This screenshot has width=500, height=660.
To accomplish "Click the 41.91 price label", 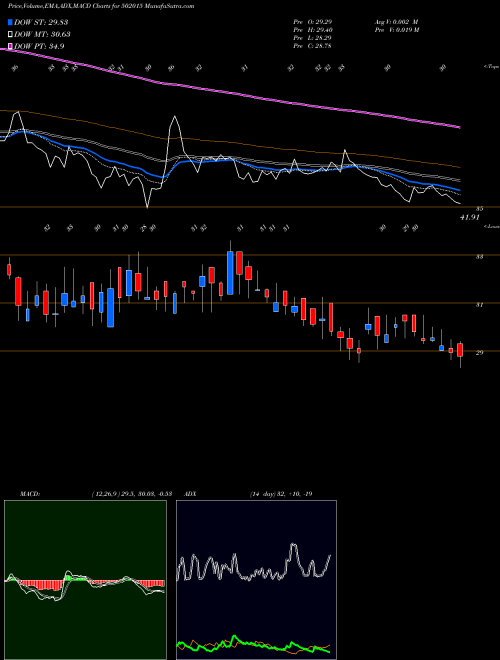I will point(470,218).
